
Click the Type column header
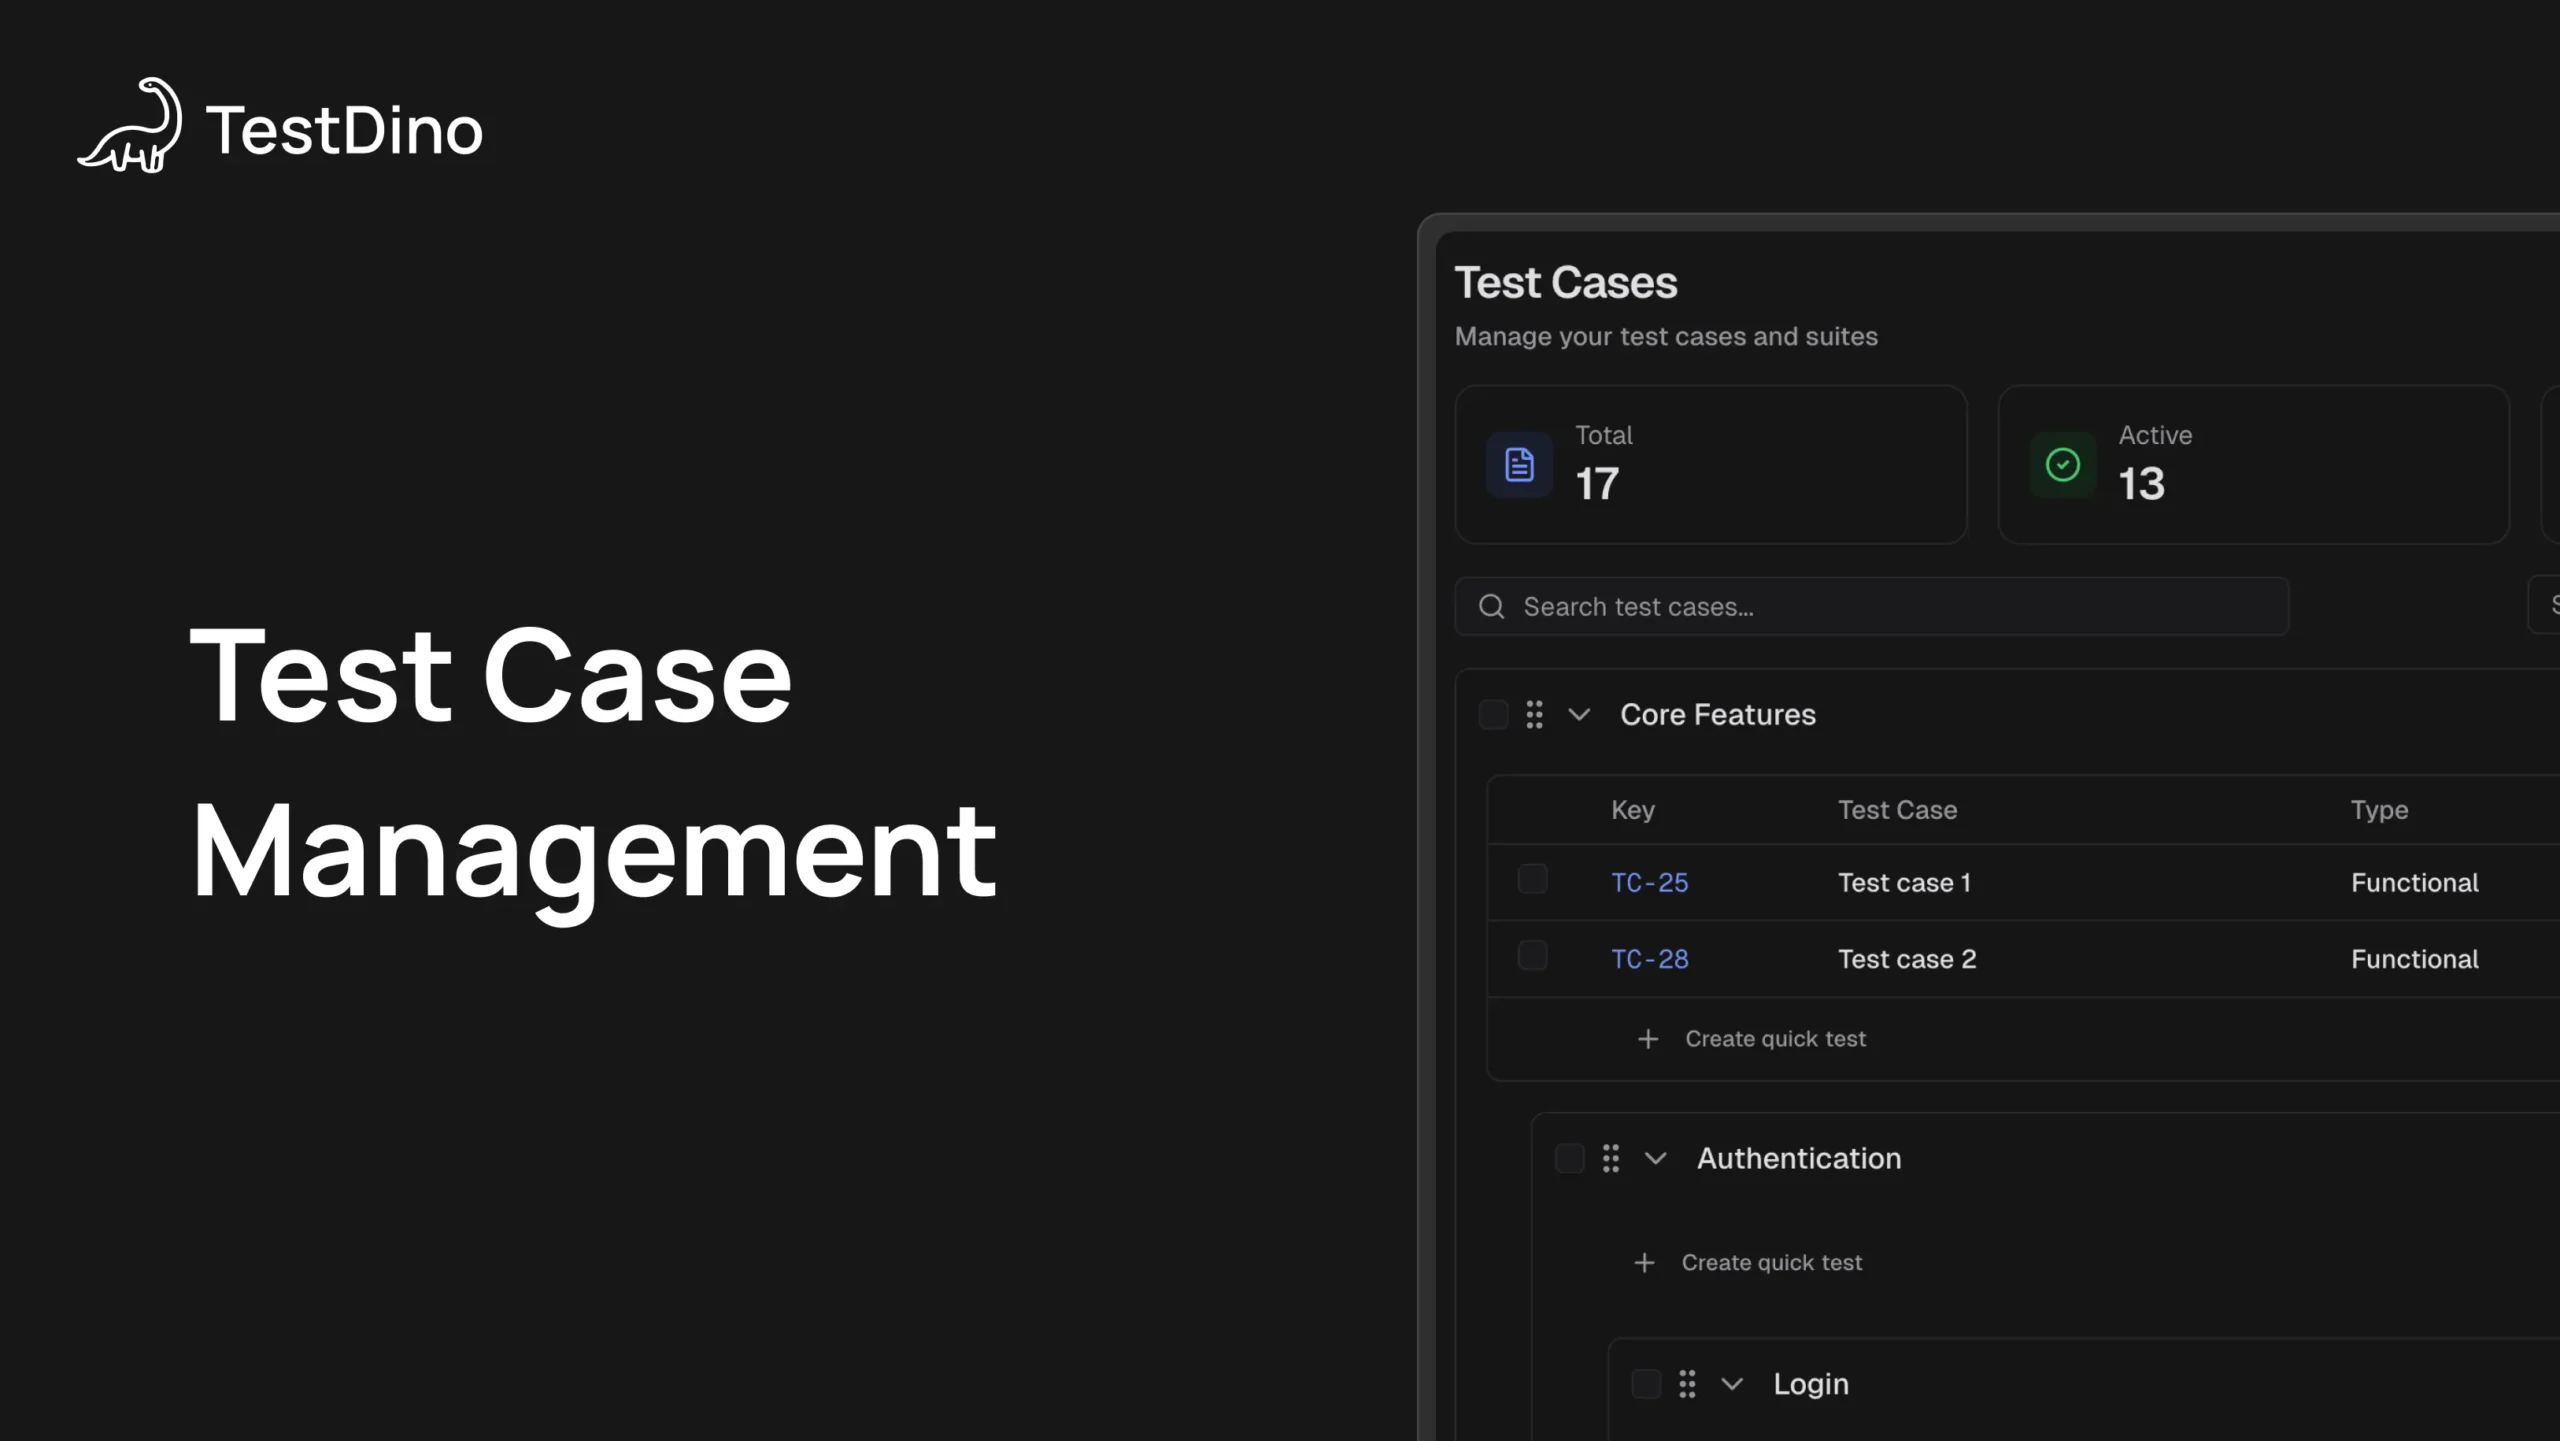point(2378,810)
